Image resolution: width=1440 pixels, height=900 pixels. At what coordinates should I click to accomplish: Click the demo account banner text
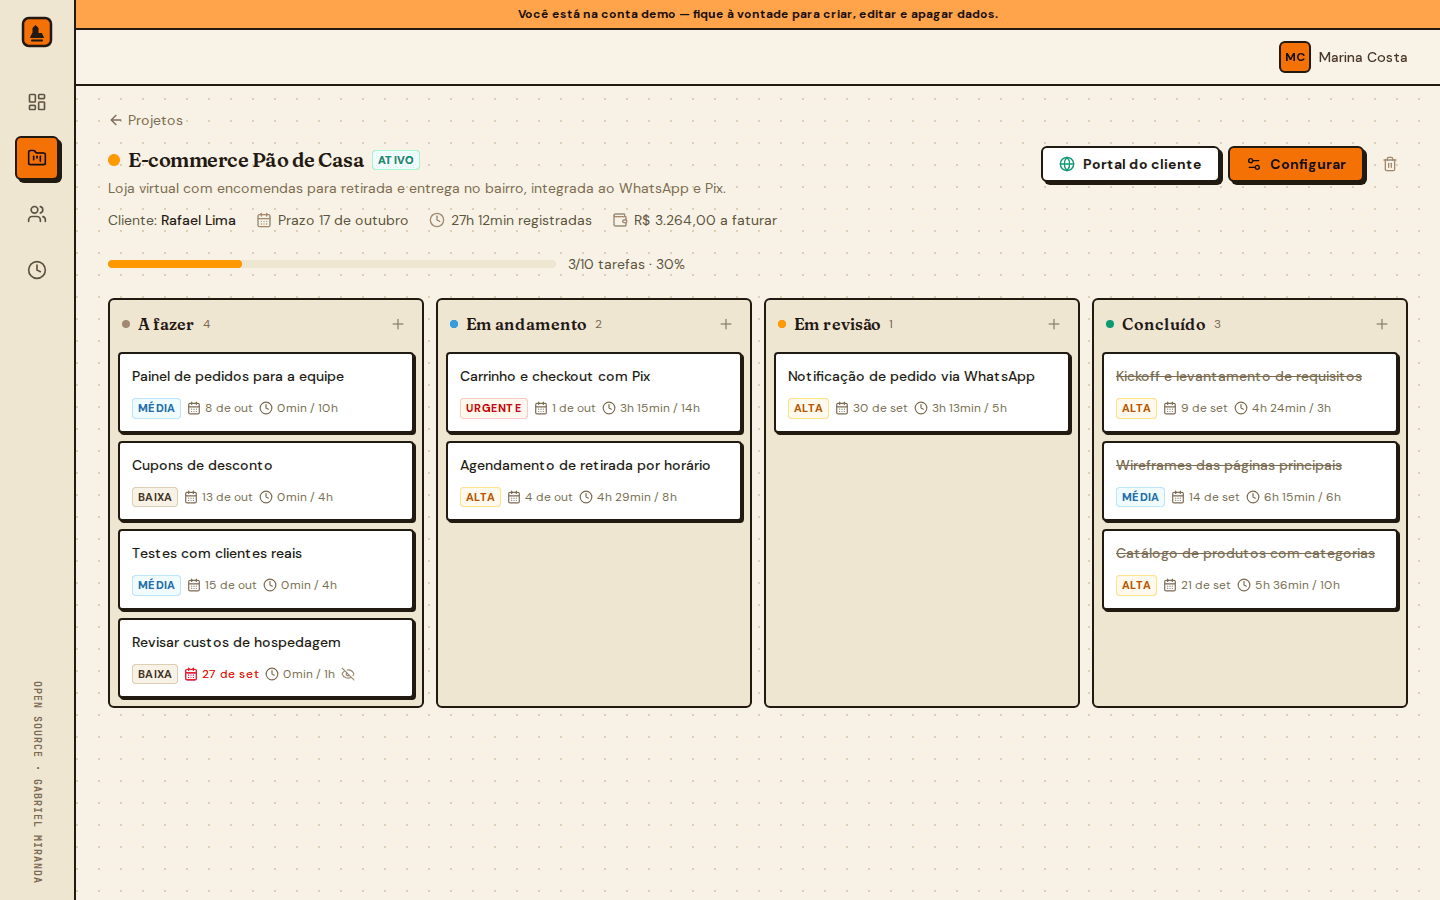(758, 14)
